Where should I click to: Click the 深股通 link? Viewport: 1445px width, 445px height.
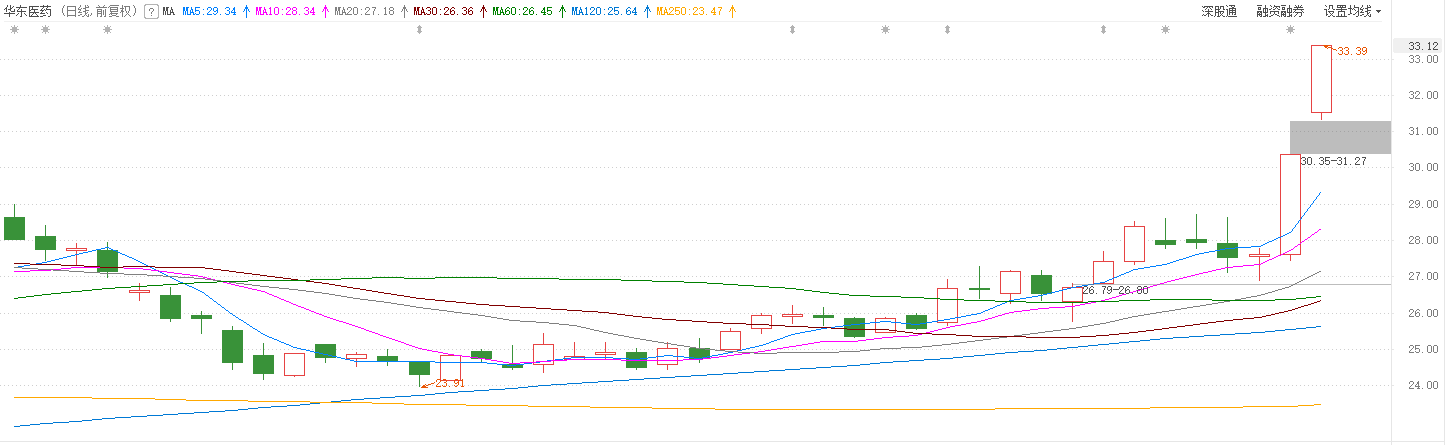pyautogui.click(x=1219, y=12)
